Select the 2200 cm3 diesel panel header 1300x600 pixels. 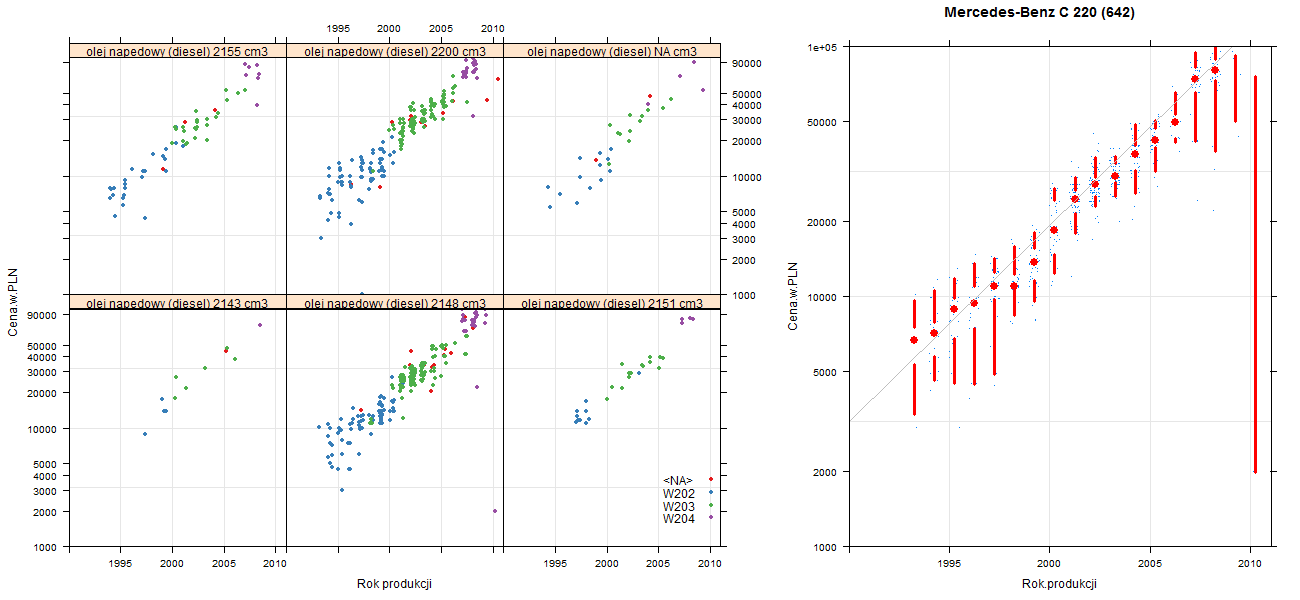pos(395,51)
